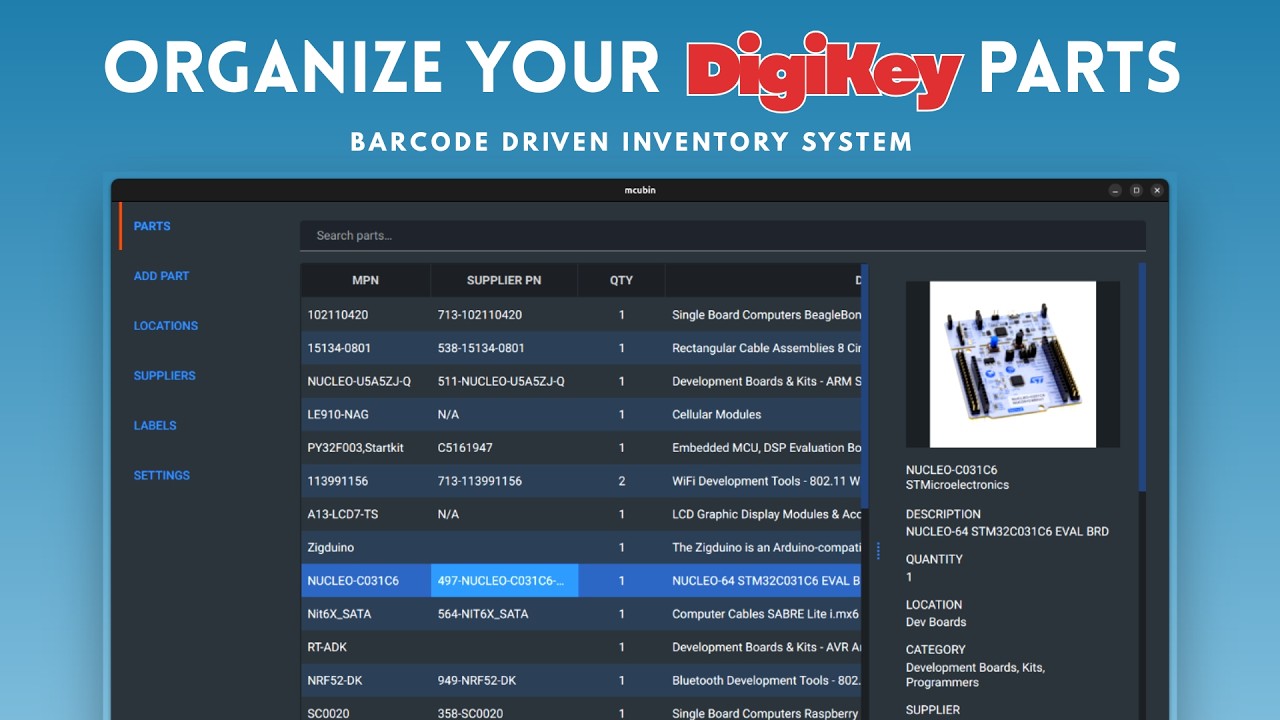This screenshot has height=720, width=1280.
Task: Click supplier PN 538-15134-0801
Action: pos(504,348)
